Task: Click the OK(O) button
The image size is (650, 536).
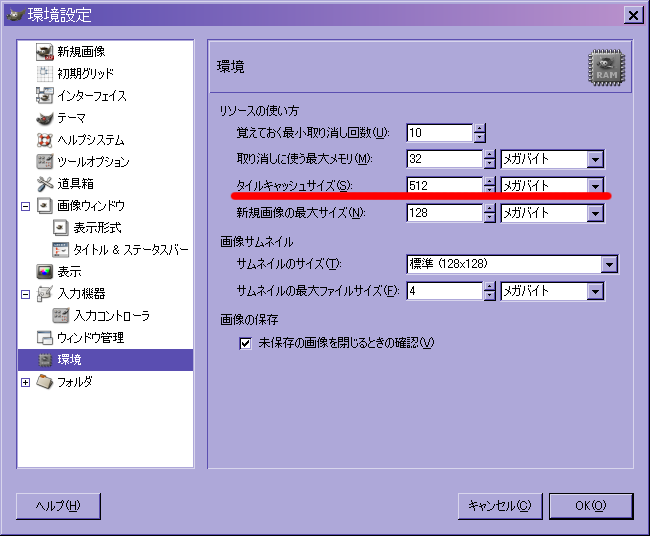Action: click(591, 506)
